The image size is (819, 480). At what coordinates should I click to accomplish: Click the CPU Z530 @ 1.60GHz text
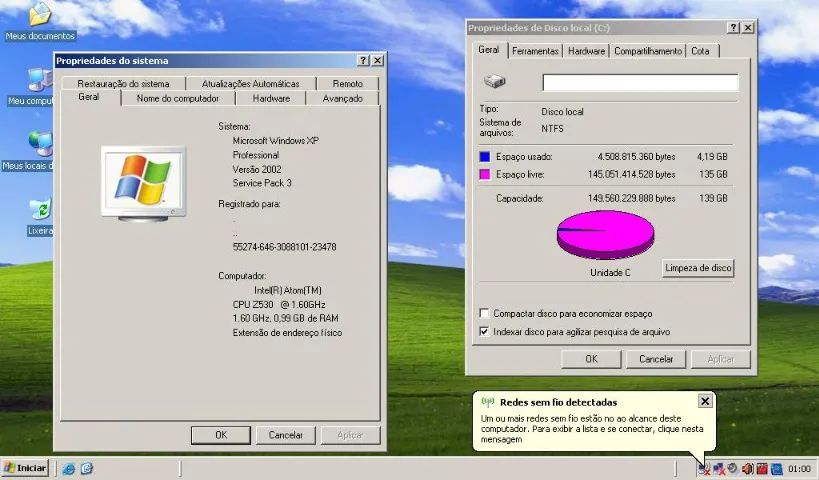pos(279,305)
